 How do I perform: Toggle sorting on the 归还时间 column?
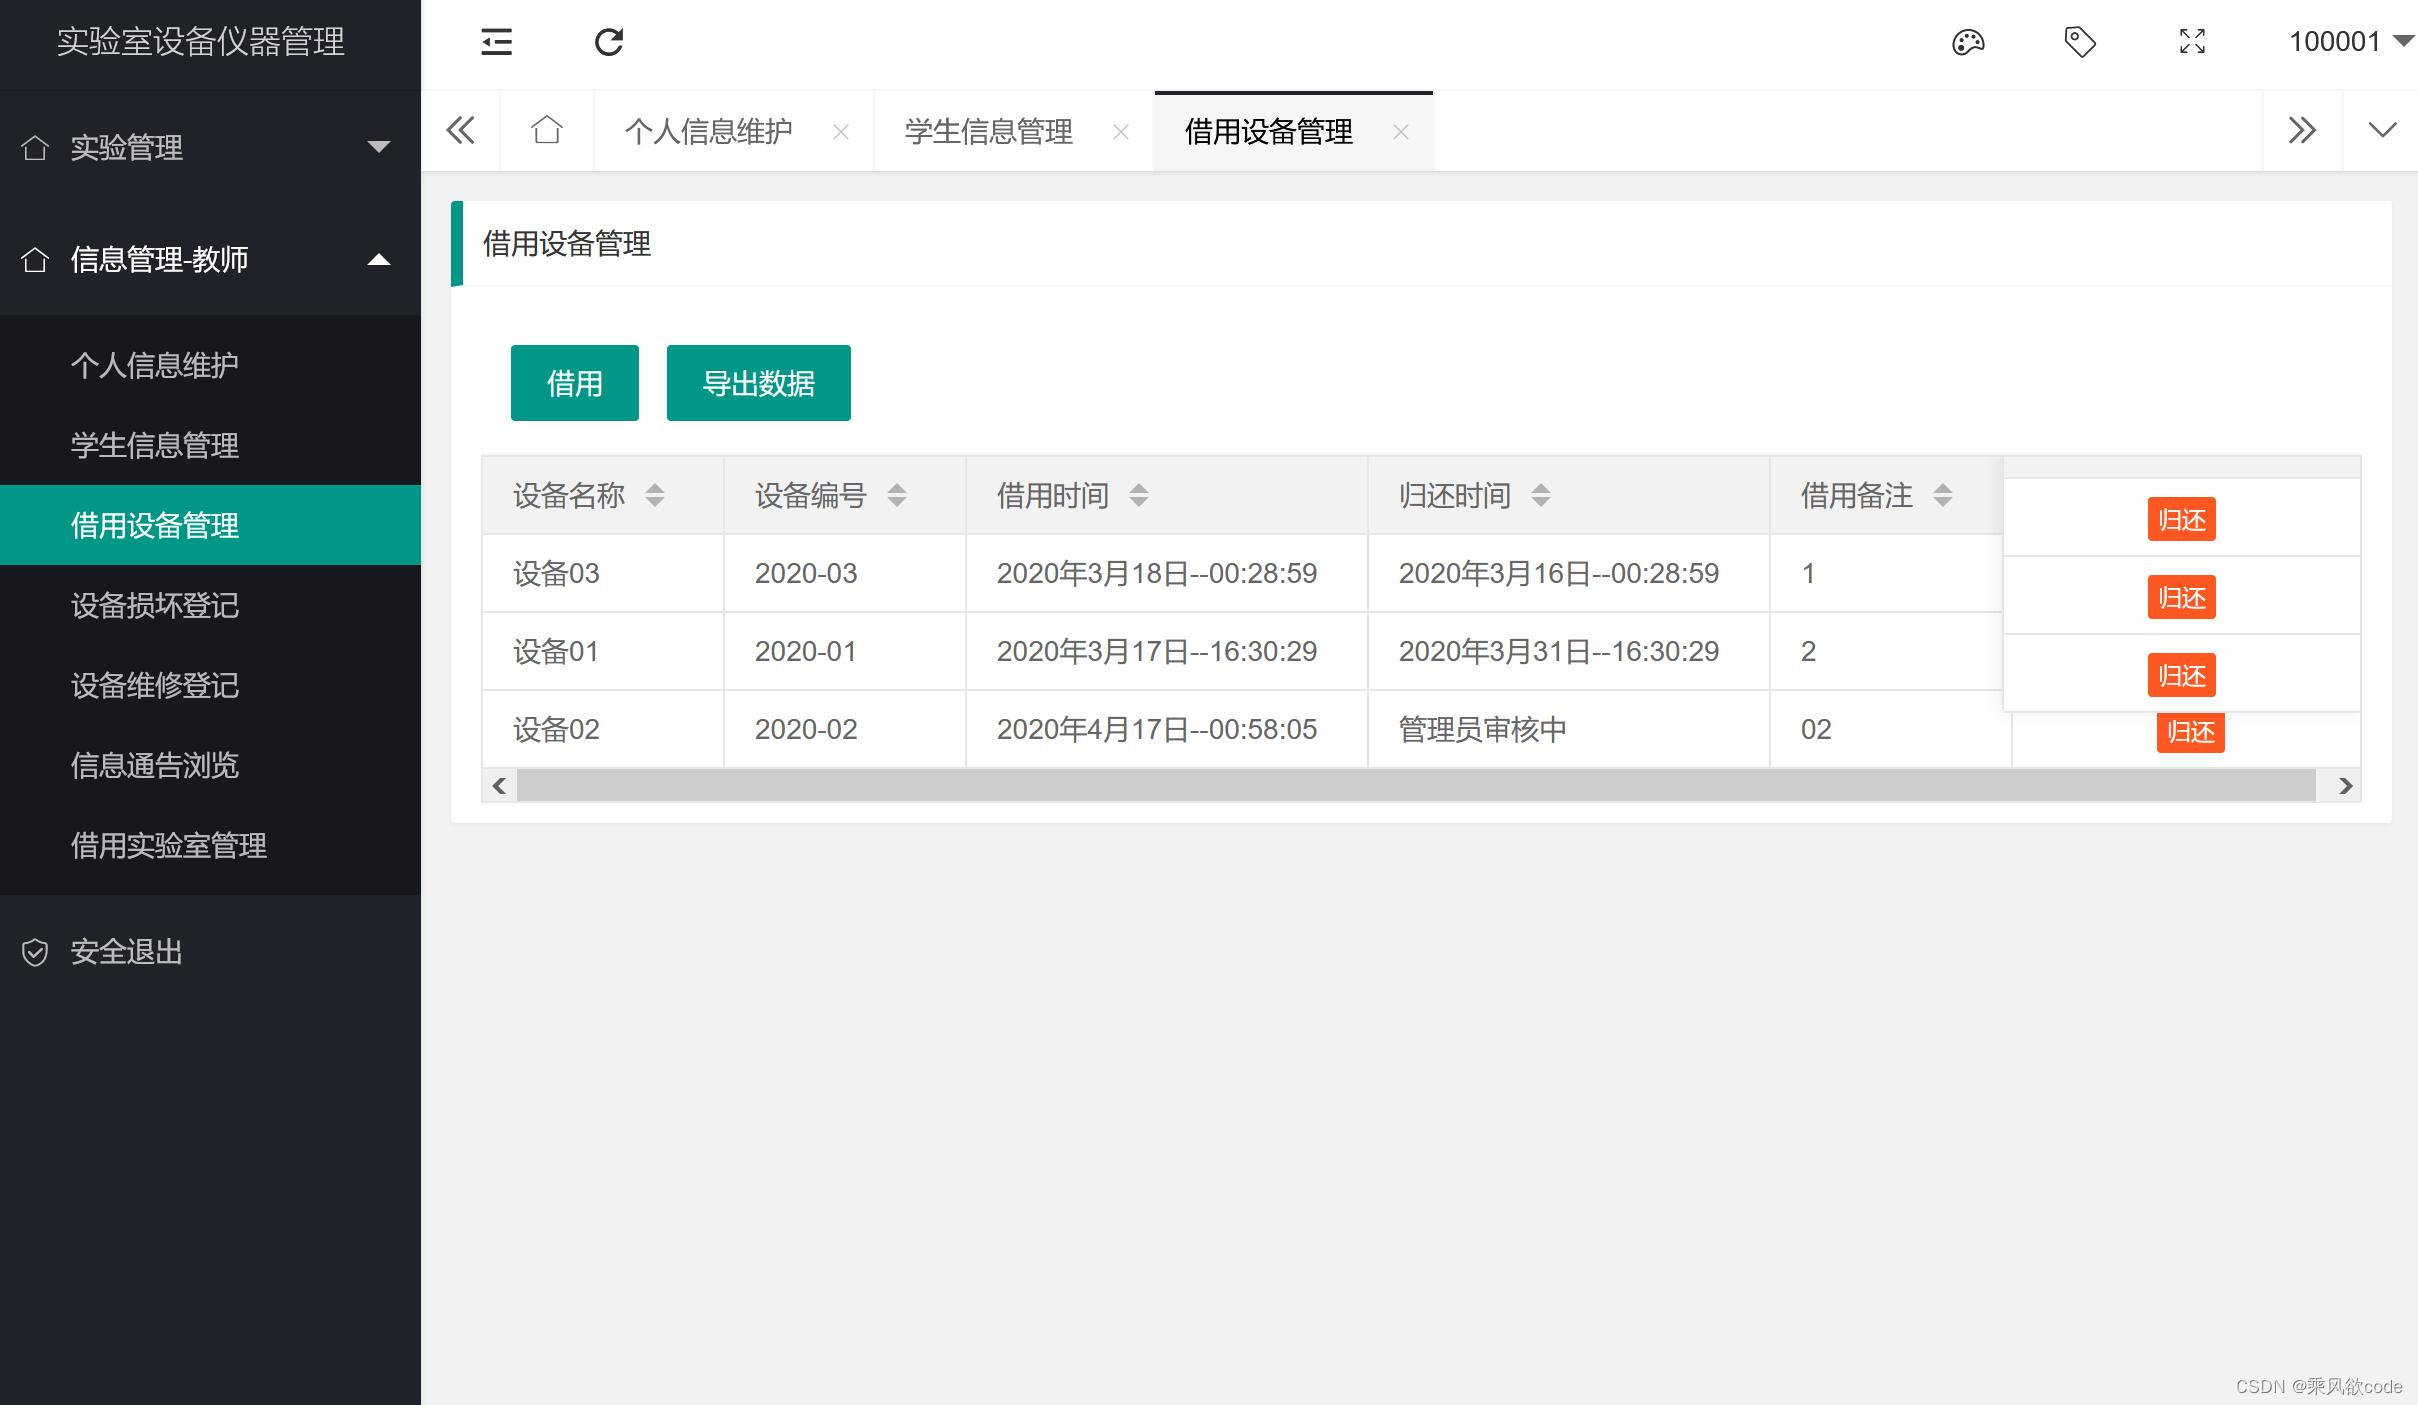[1541, 494]
